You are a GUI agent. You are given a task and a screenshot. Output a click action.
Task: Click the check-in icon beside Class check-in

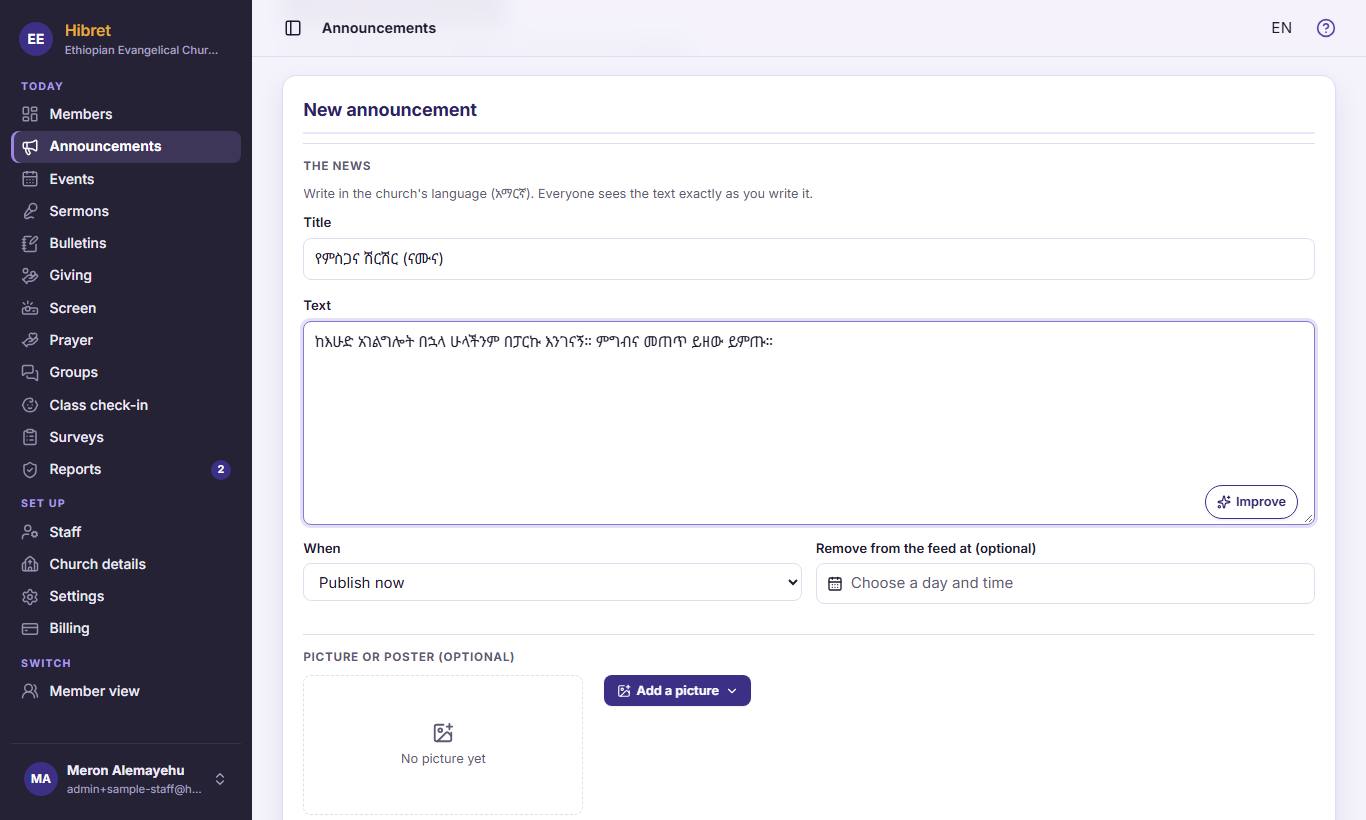pos(30,405)
